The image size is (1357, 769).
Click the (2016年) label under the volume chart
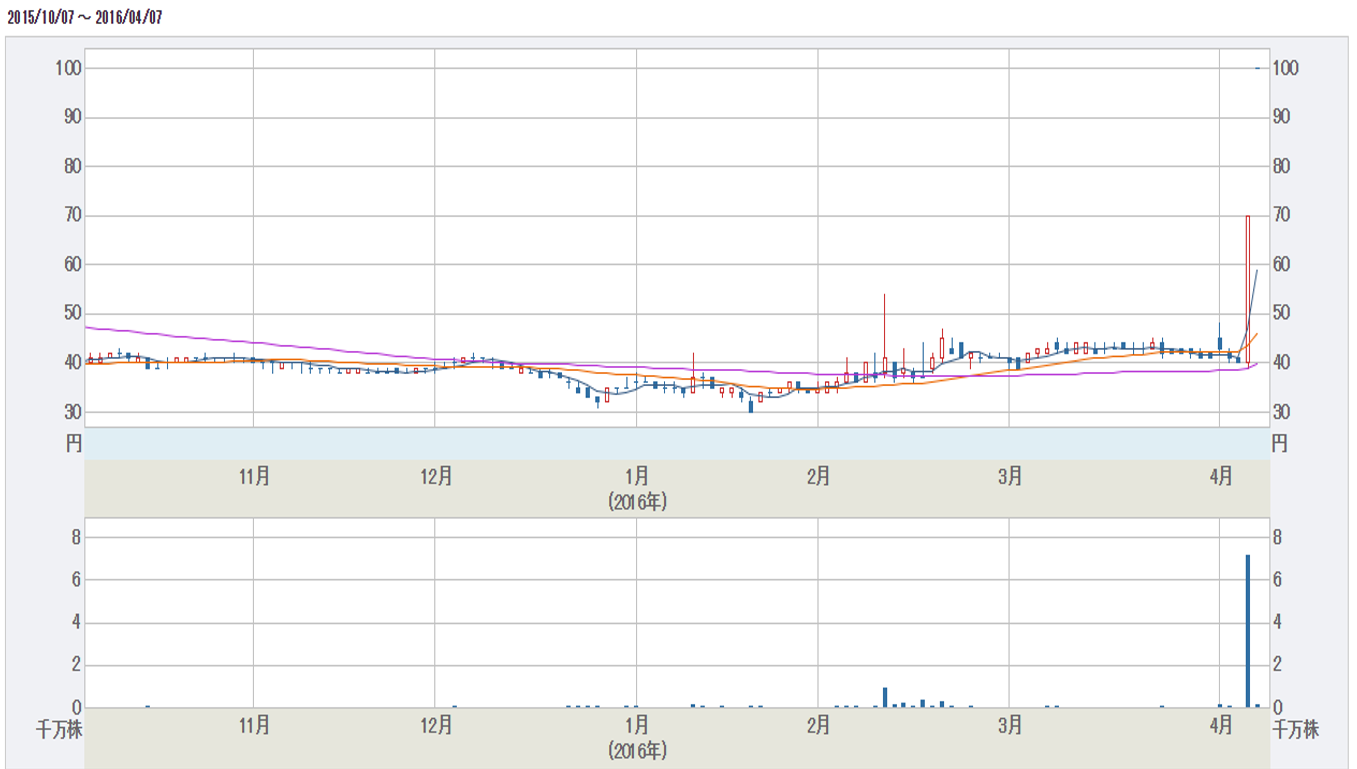[x=637, y=749]
